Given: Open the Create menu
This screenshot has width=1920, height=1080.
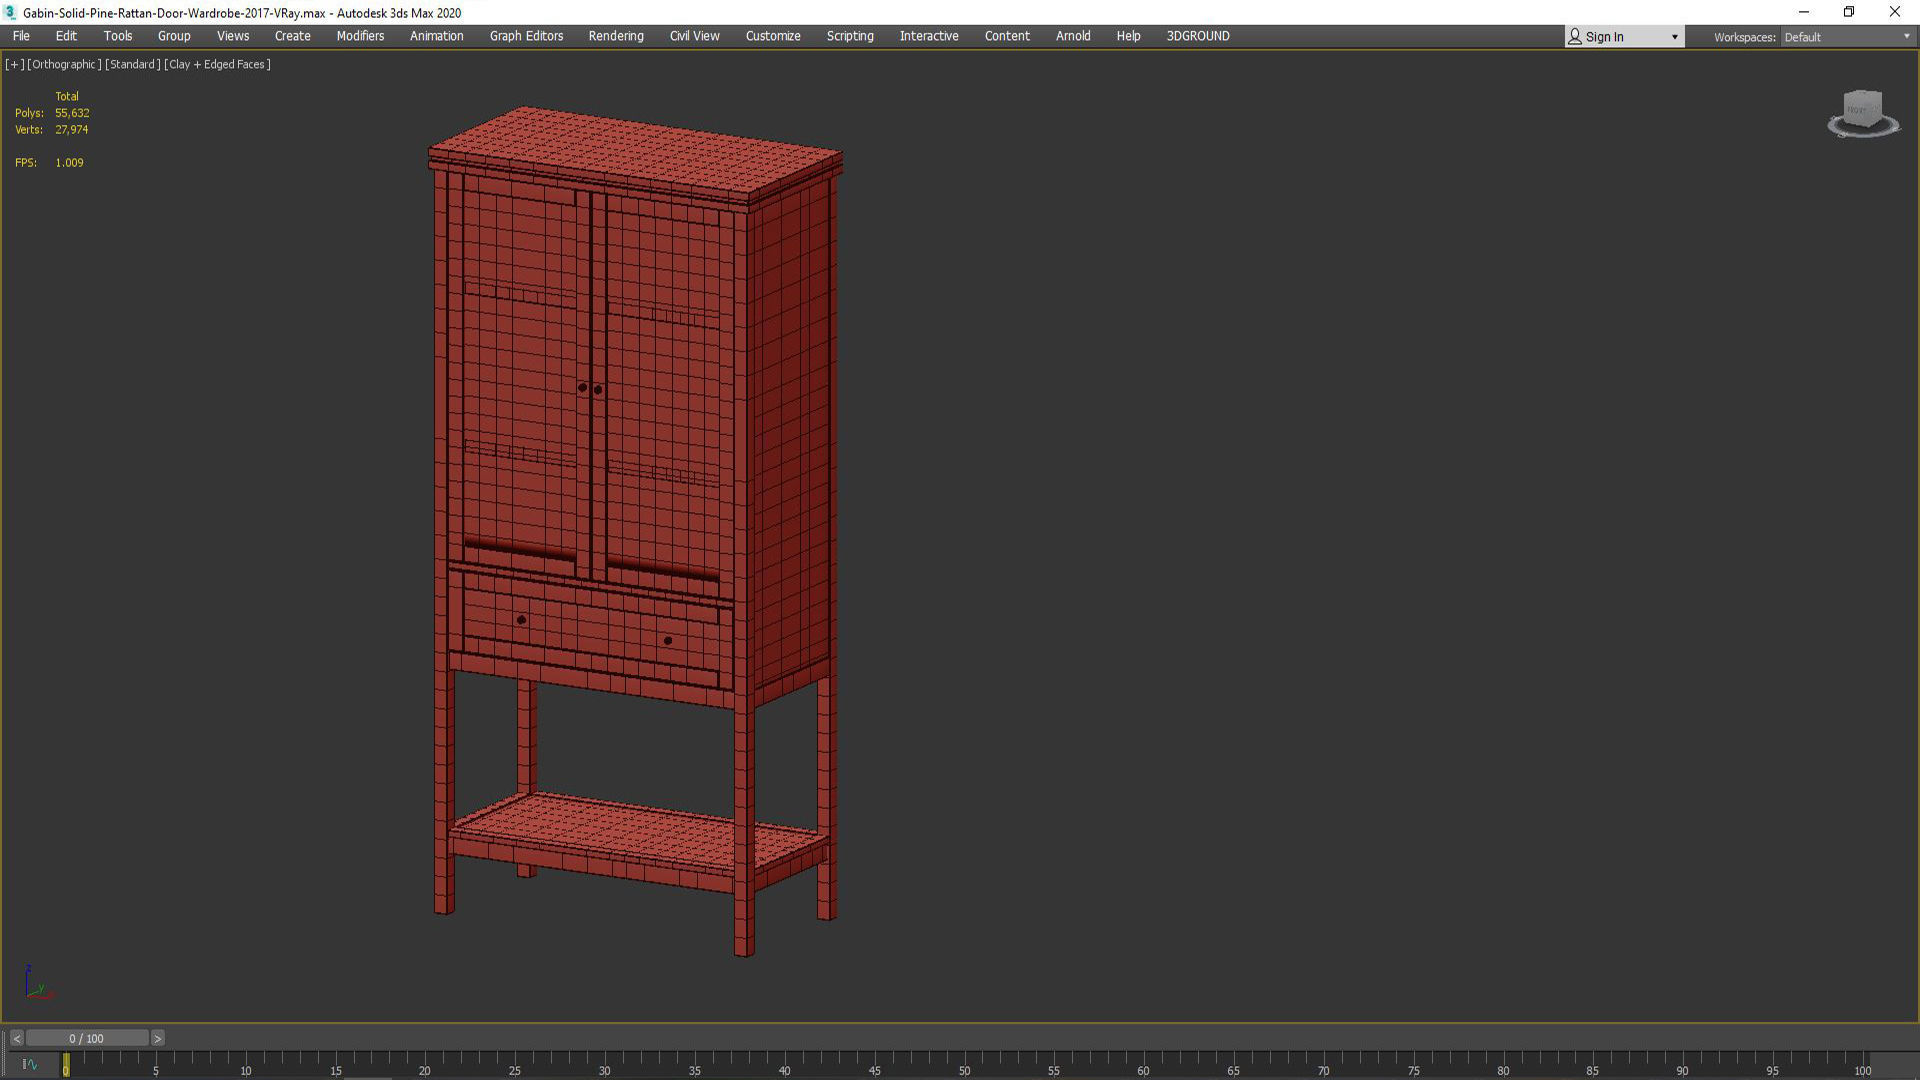Looking at the screenshot, I should (293, 36).
